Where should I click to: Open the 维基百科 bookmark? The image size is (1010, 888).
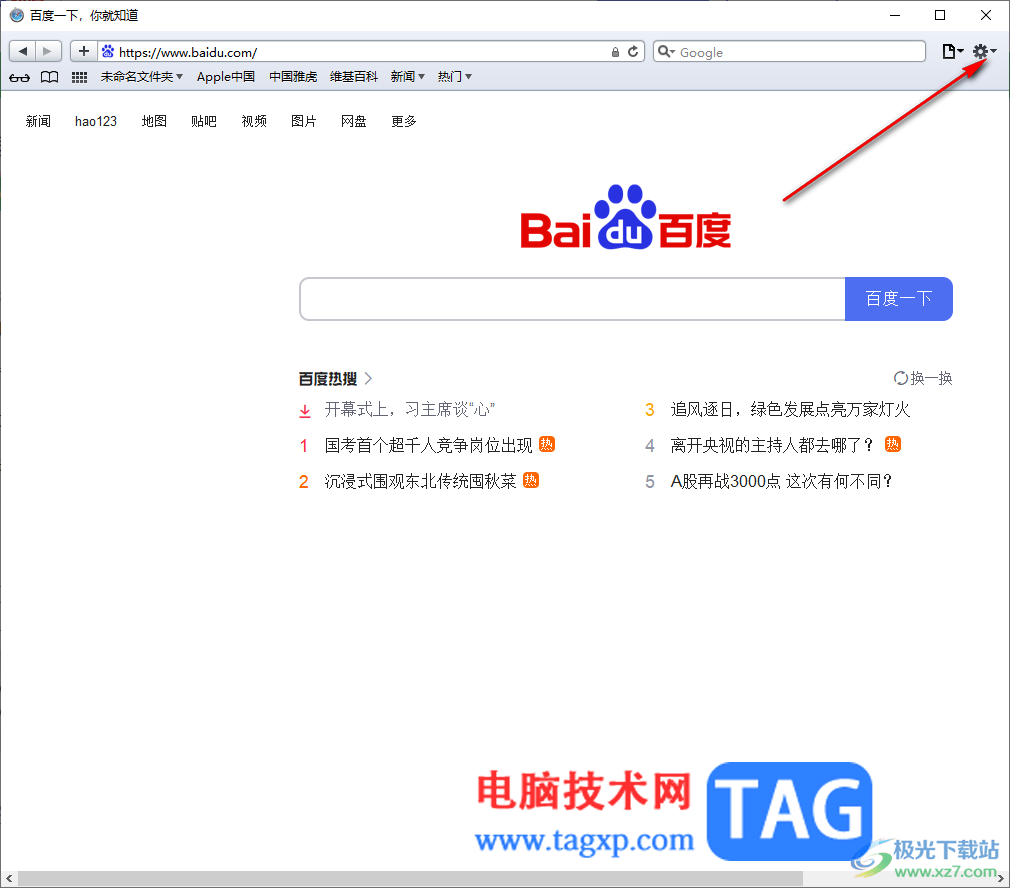point(353,76)
